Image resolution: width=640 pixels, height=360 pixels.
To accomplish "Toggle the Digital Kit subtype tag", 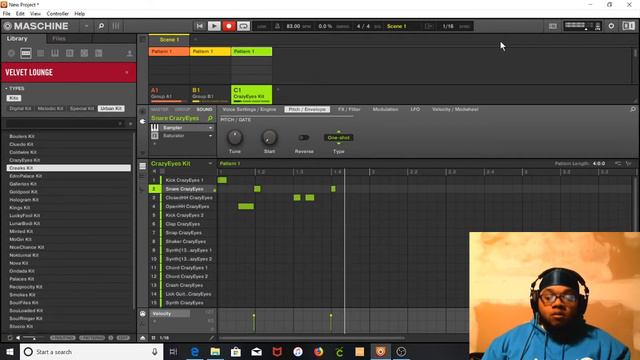I will 20,109.
